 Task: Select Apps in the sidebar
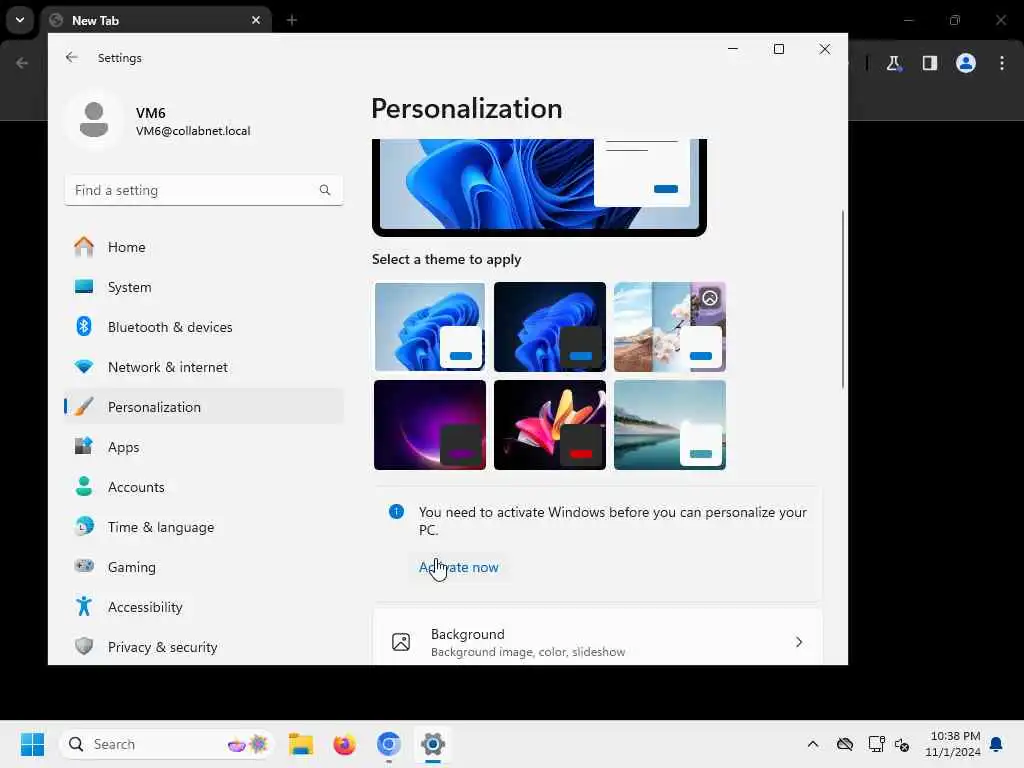[204, 447]
